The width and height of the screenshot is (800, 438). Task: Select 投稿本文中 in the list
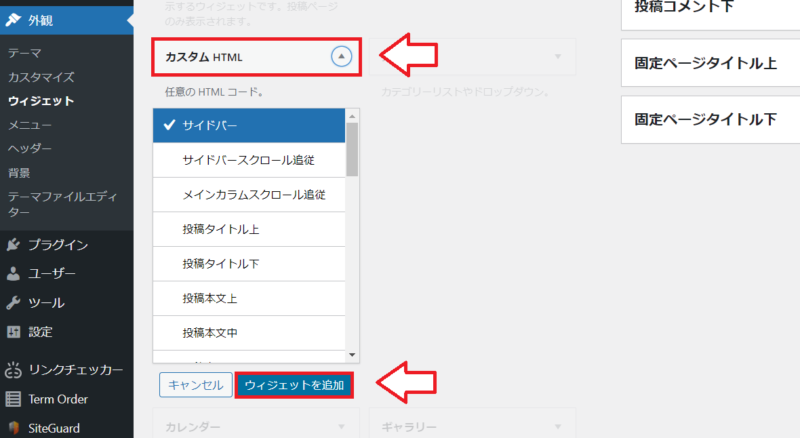(x=249, y=333)
